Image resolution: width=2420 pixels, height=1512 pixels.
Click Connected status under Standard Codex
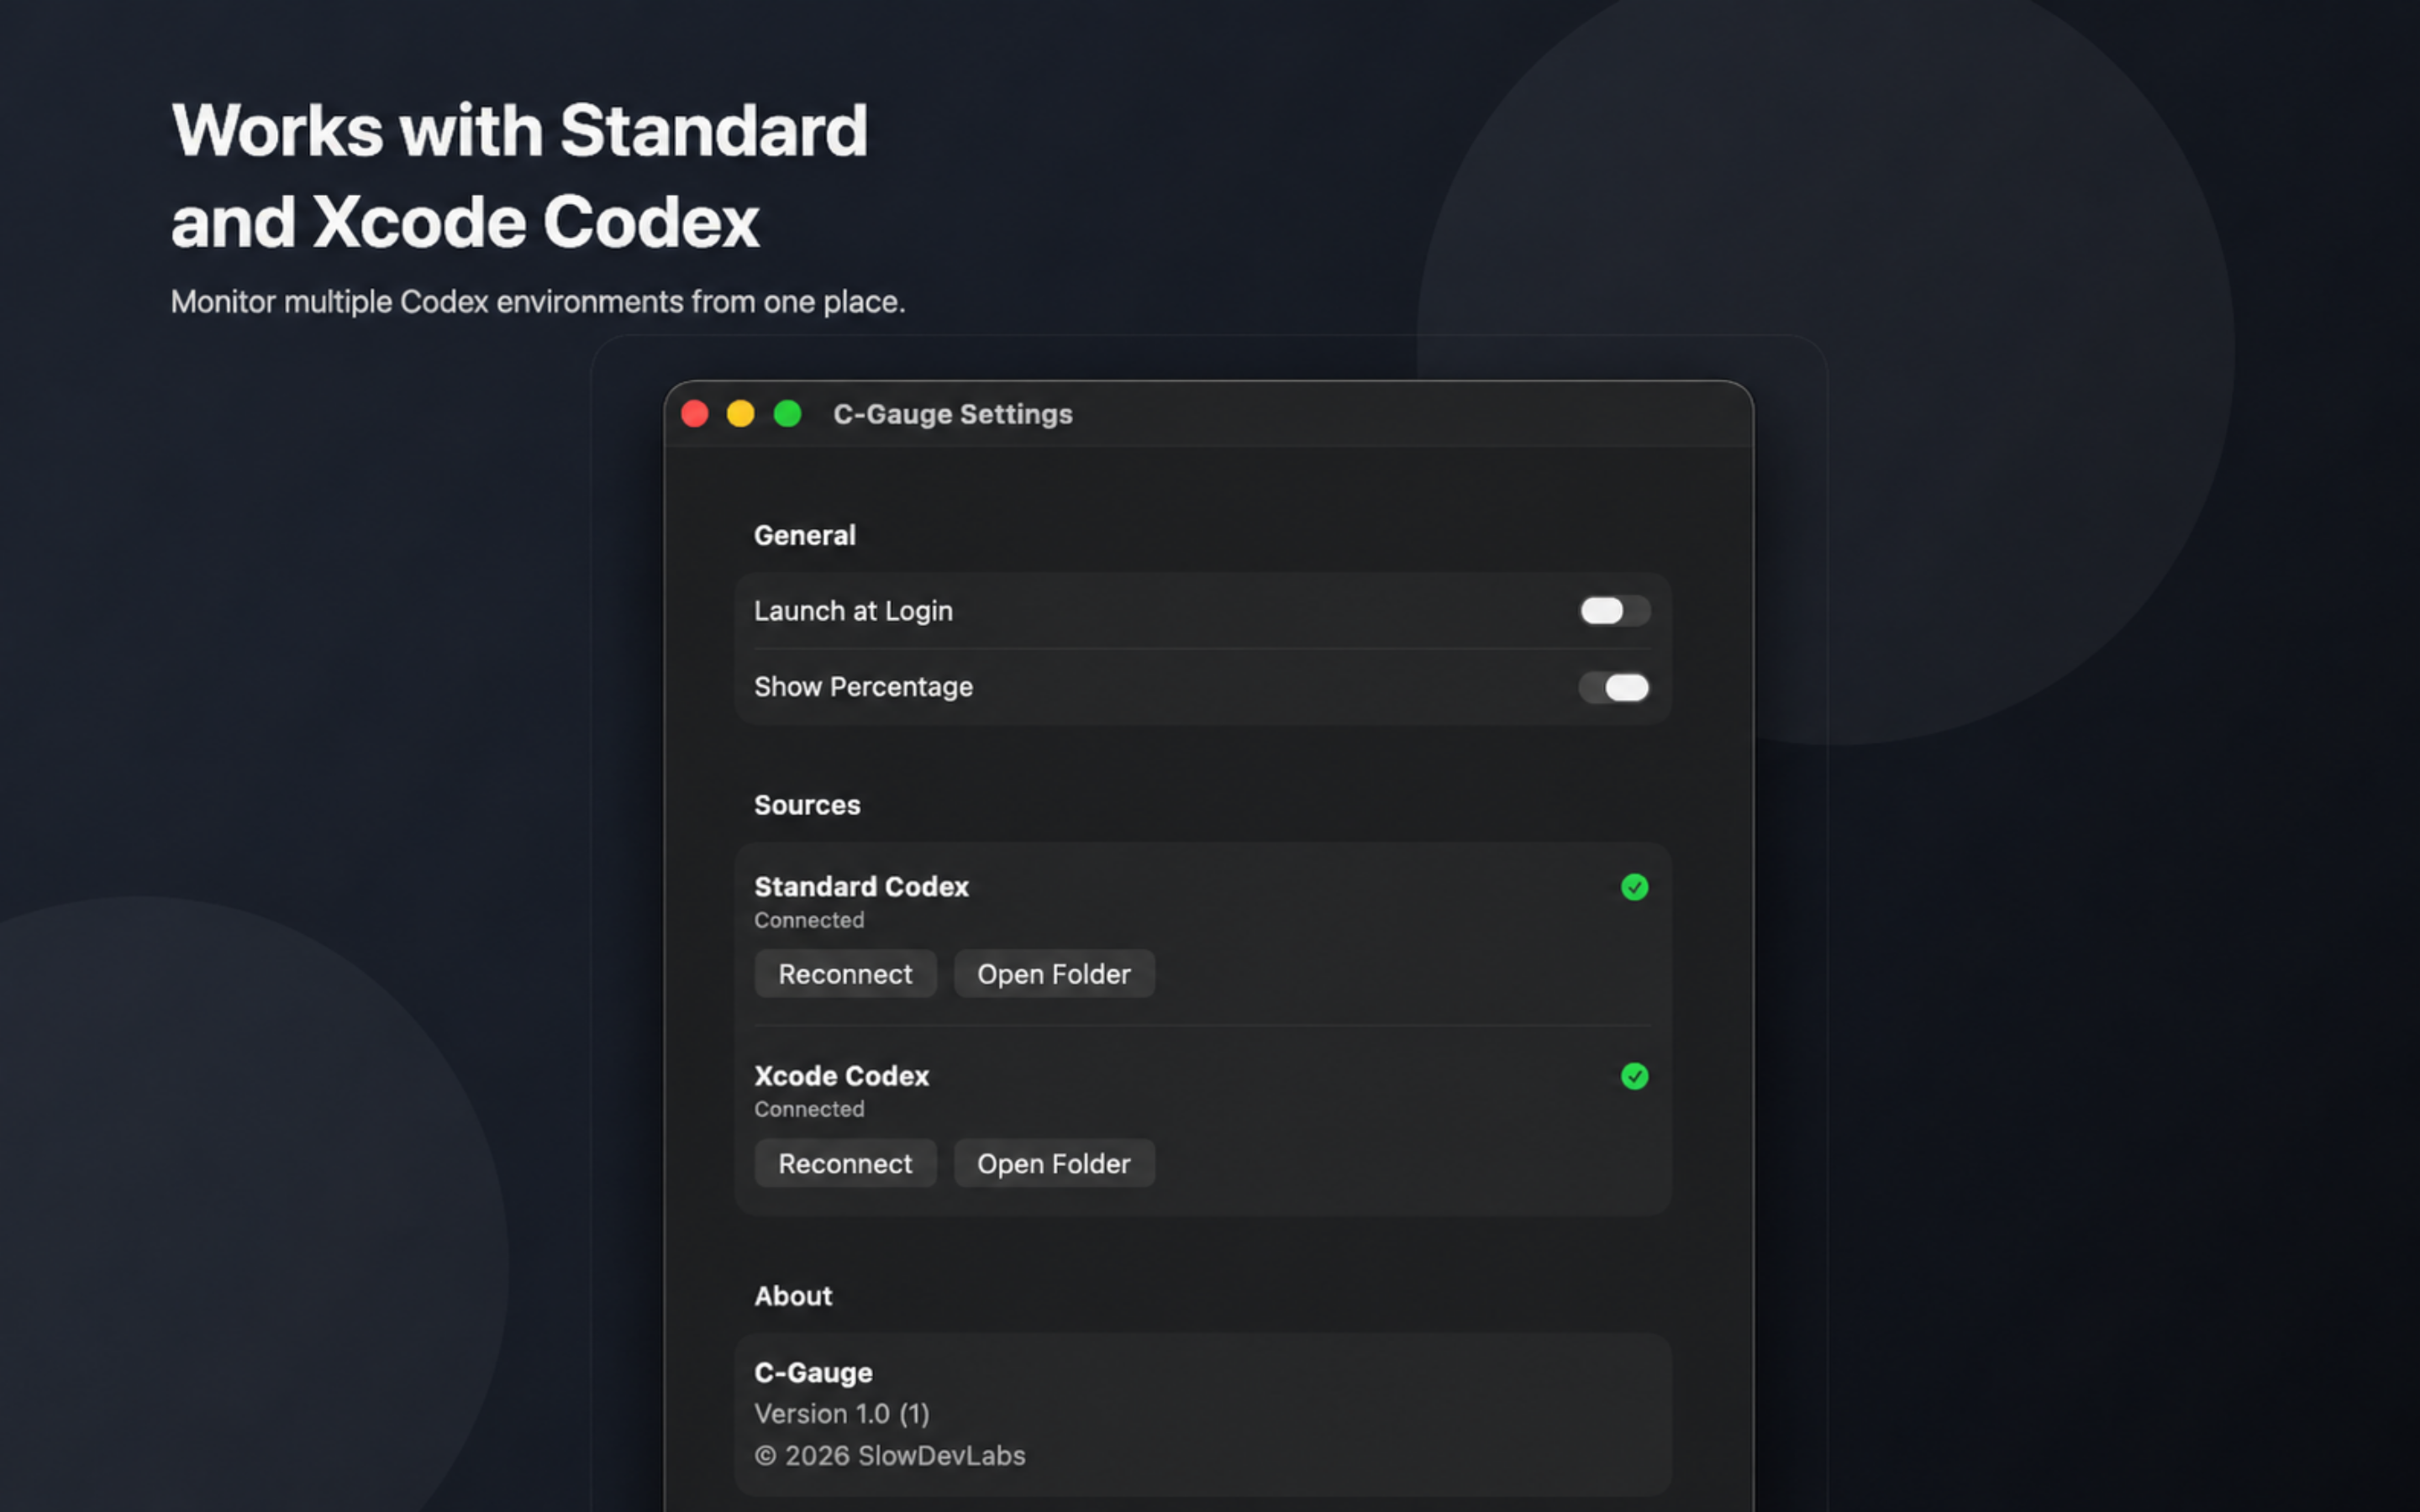809,920
